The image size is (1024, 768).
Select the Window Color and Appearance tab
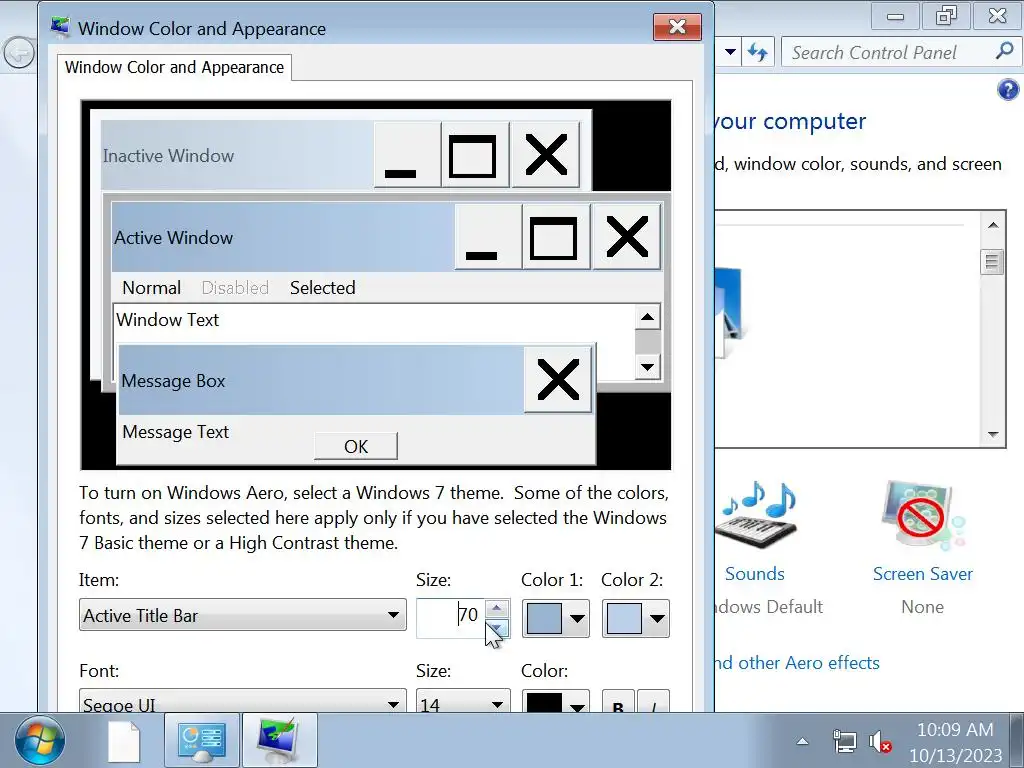174,67
